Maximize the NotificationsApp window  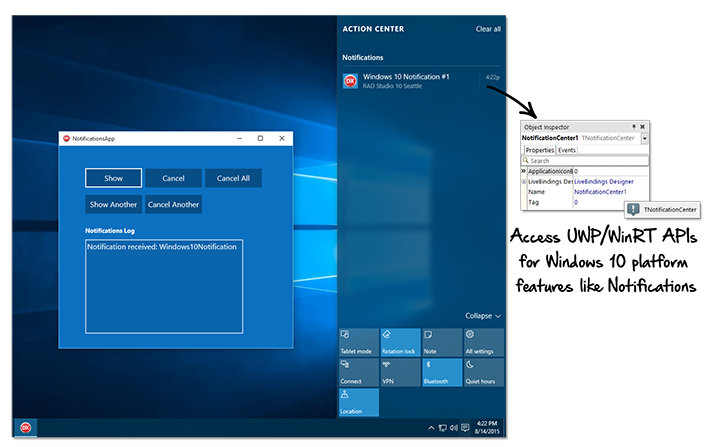[x=260, y=138]
